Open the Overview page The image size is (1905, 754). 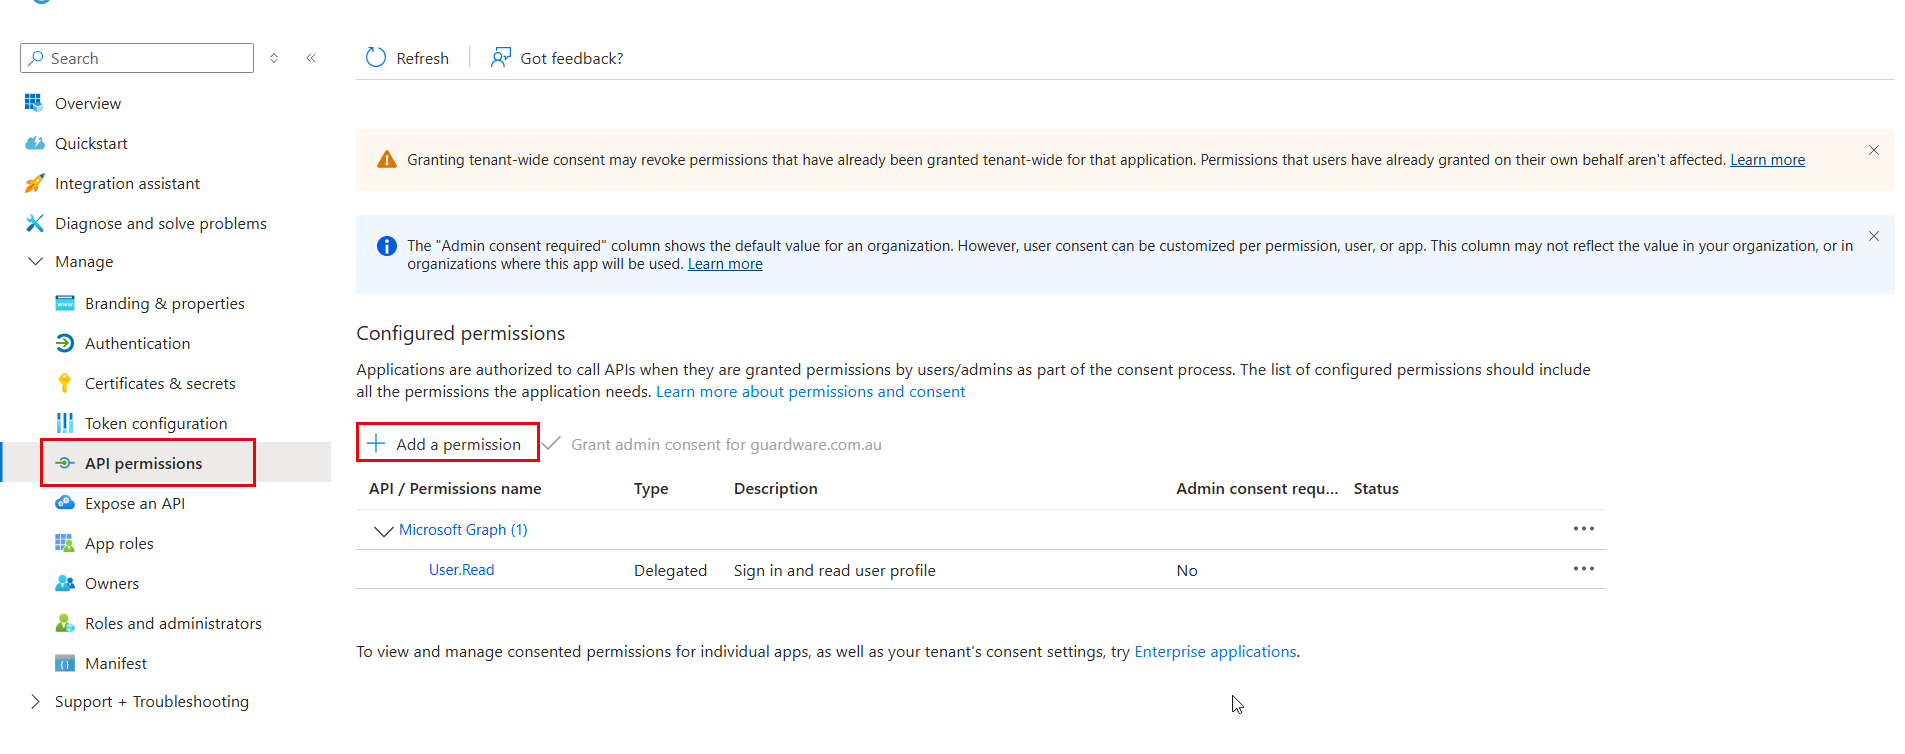click(87, 103)
